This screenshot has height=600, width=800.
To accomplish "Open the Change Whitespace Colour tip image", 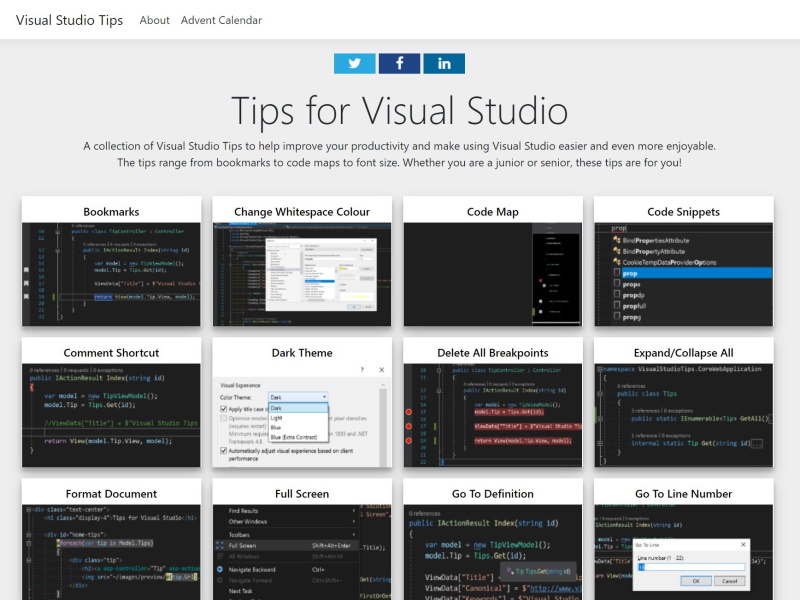I will 302,274.
